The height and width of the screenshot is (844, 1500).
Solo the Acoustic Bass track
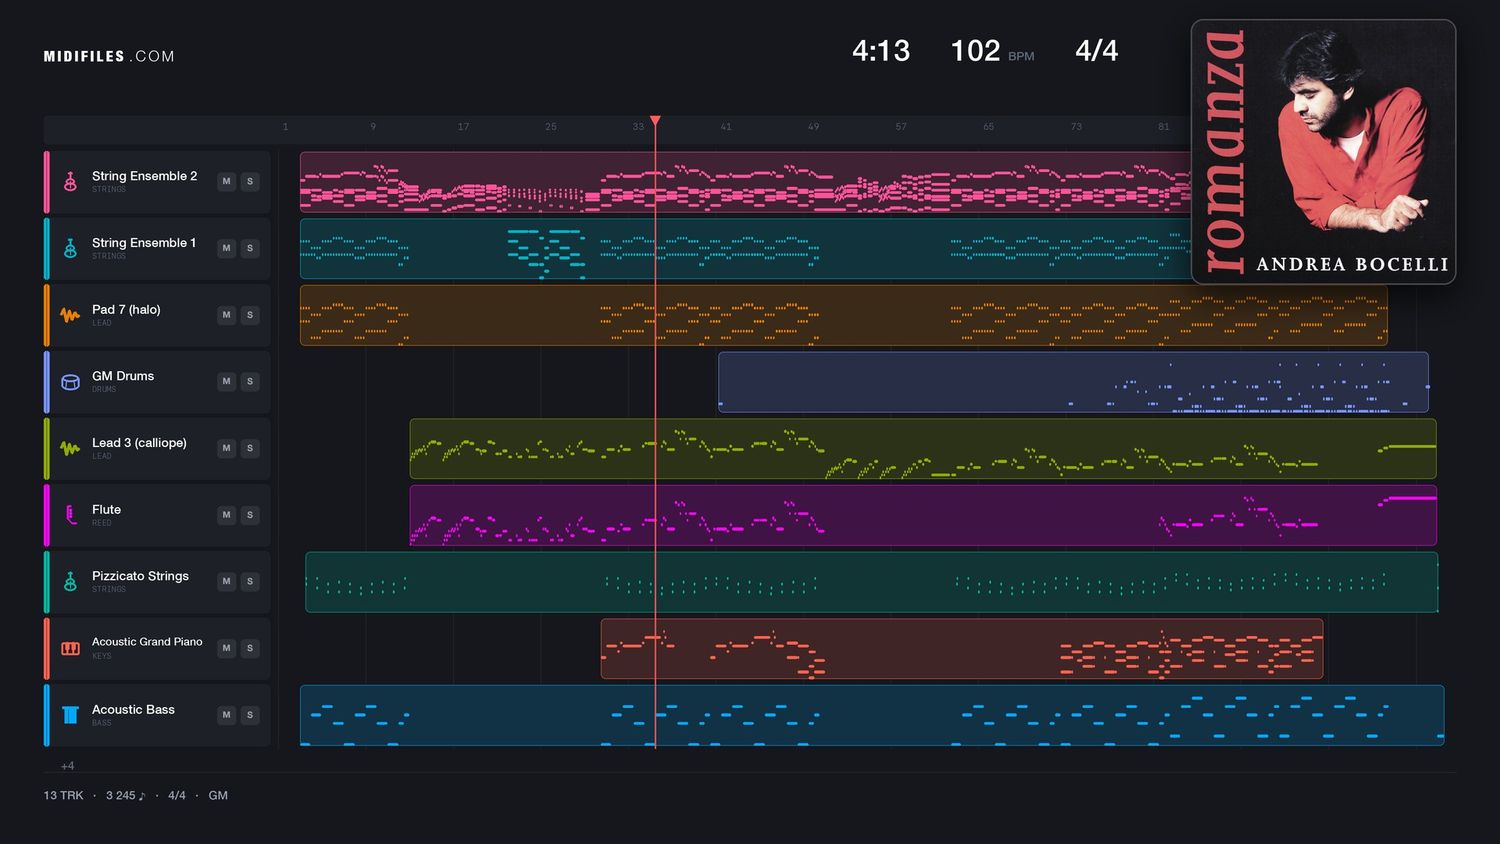[250, 715]
